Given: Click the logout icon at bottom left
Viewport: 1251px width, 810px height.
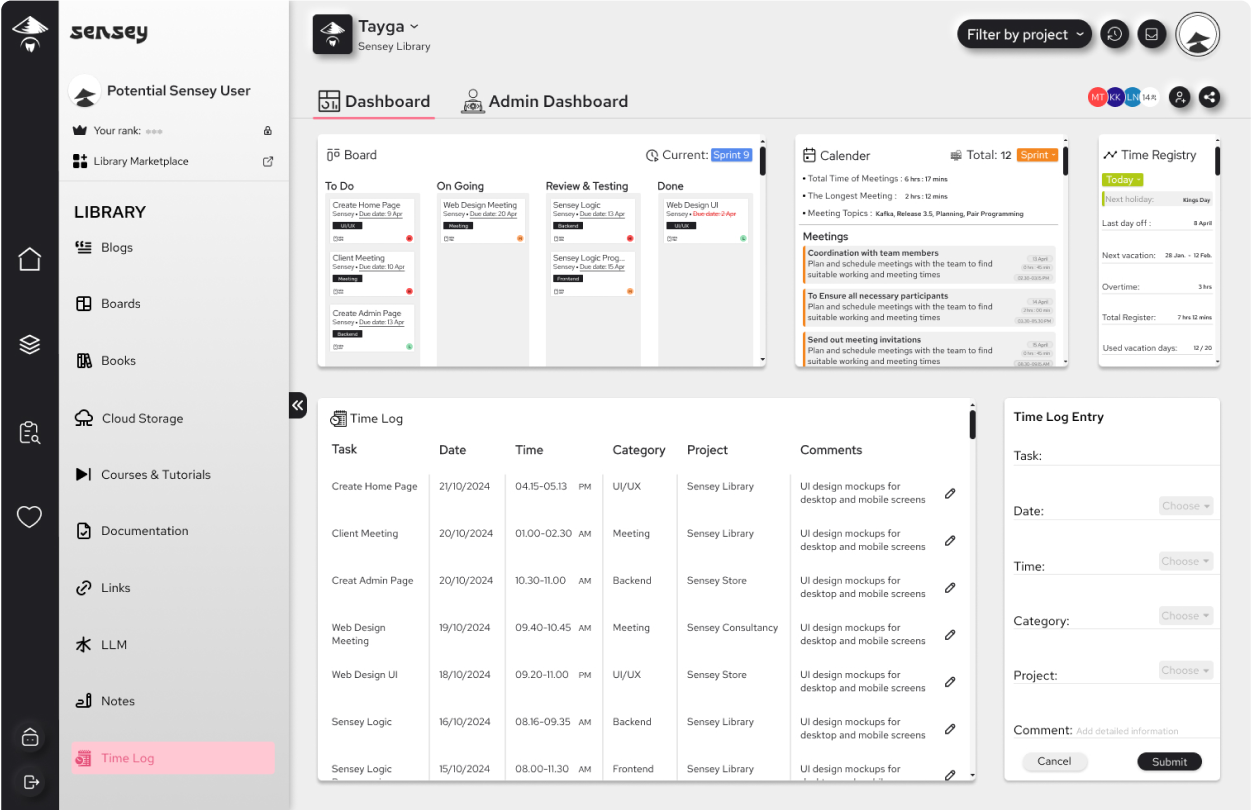Looking at the screenshot, I should [30, 781].
